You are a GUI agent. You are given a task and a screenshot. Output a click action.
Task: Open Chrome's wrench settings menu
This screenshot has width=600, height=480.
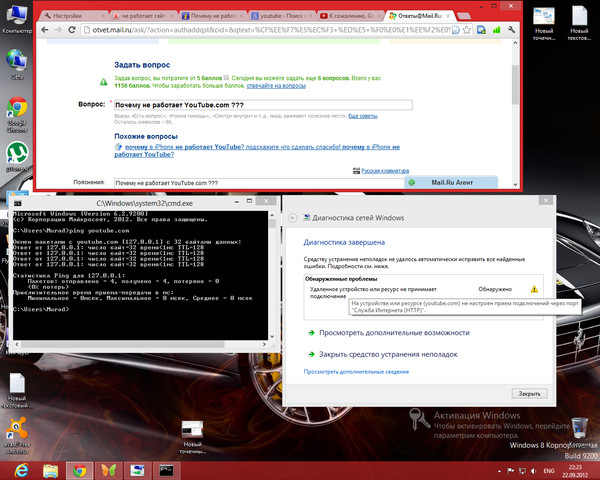(511, 30)
